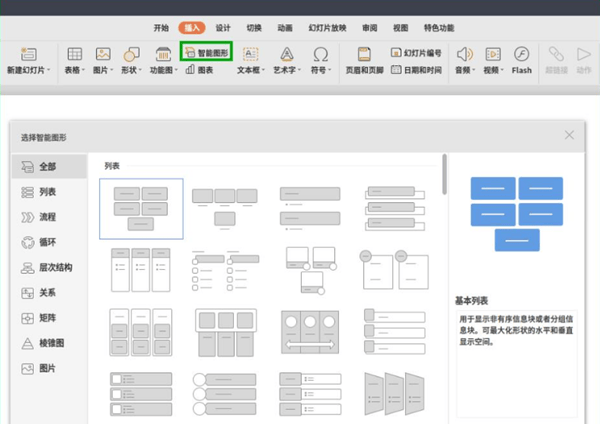Select the 插入 tab
This screenshot has width=600, height=424.
192,28
